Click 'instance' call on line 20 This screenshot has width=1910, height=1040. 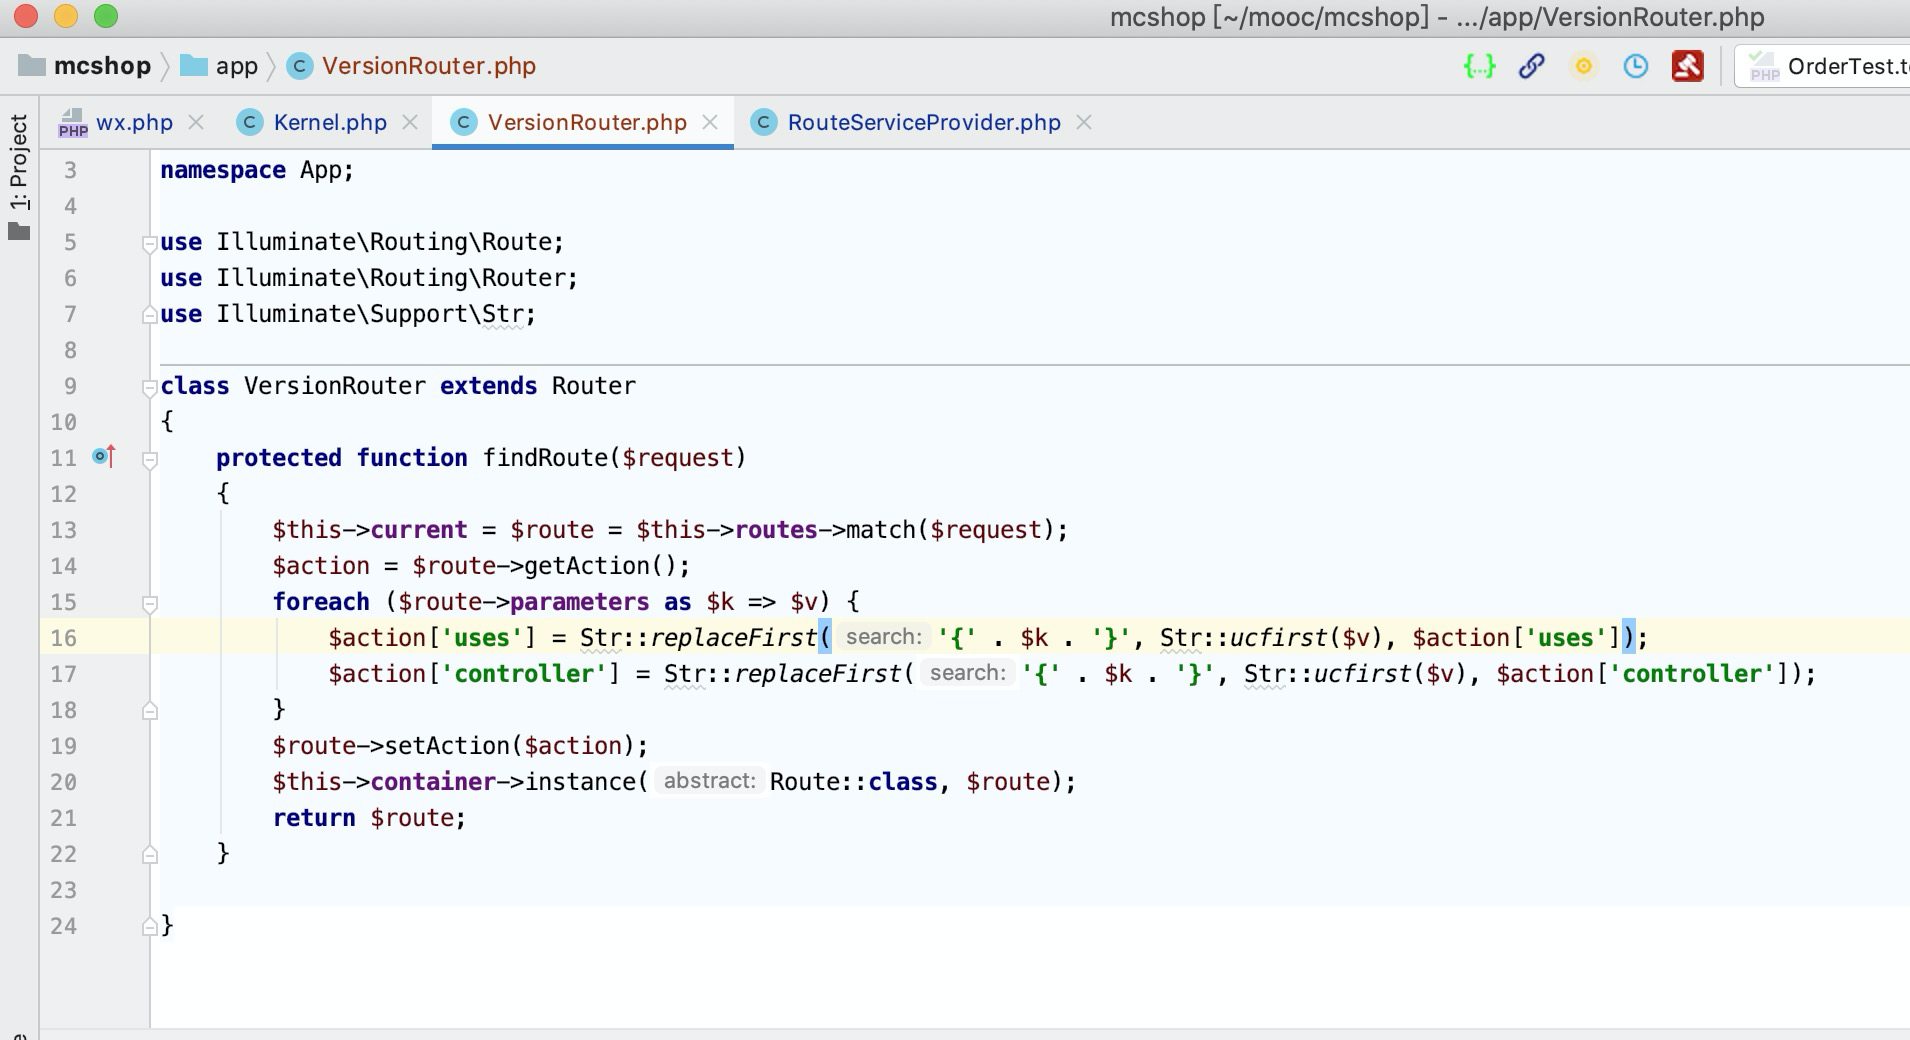click(x=580, y=782)
